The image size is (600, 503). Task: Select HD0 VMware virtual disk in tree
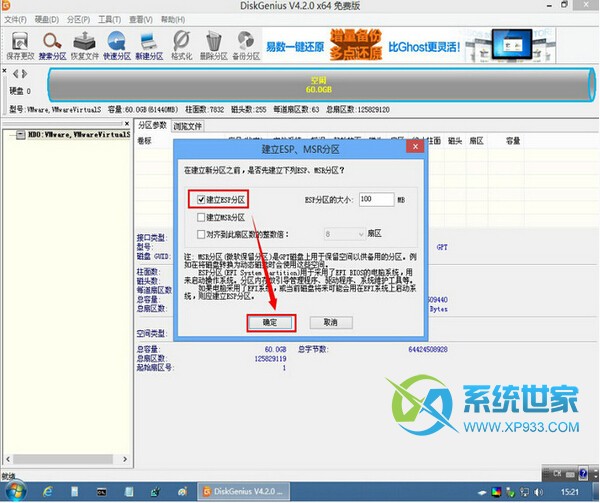(x=79, y=135)
